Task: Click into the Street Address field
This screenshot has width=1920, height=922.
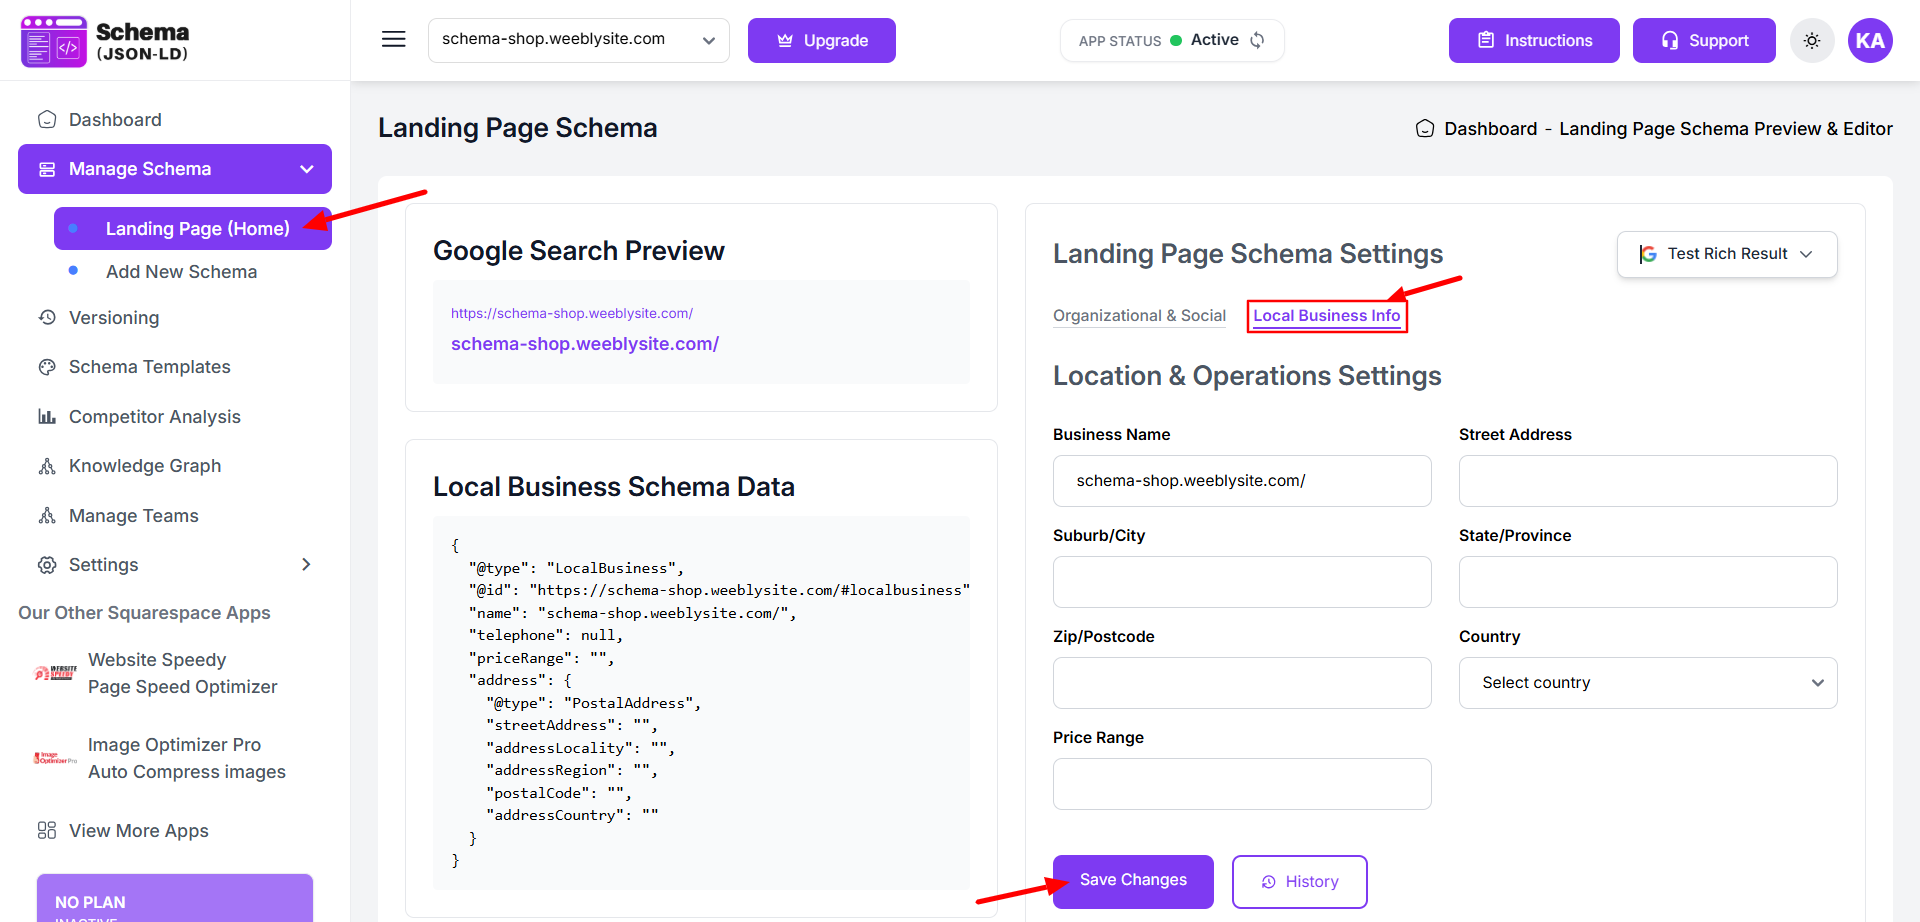Action: point(1647,481)
